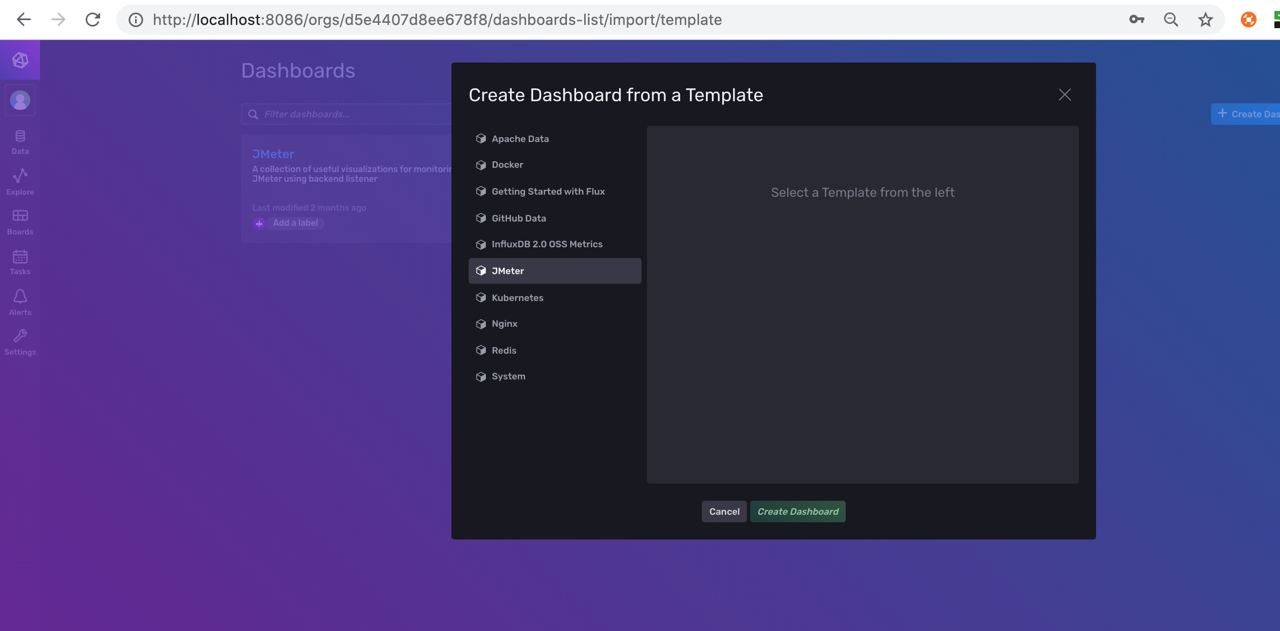Select the GitHub Data template
Screen dimensions: 1280x631
pos(555,218)
